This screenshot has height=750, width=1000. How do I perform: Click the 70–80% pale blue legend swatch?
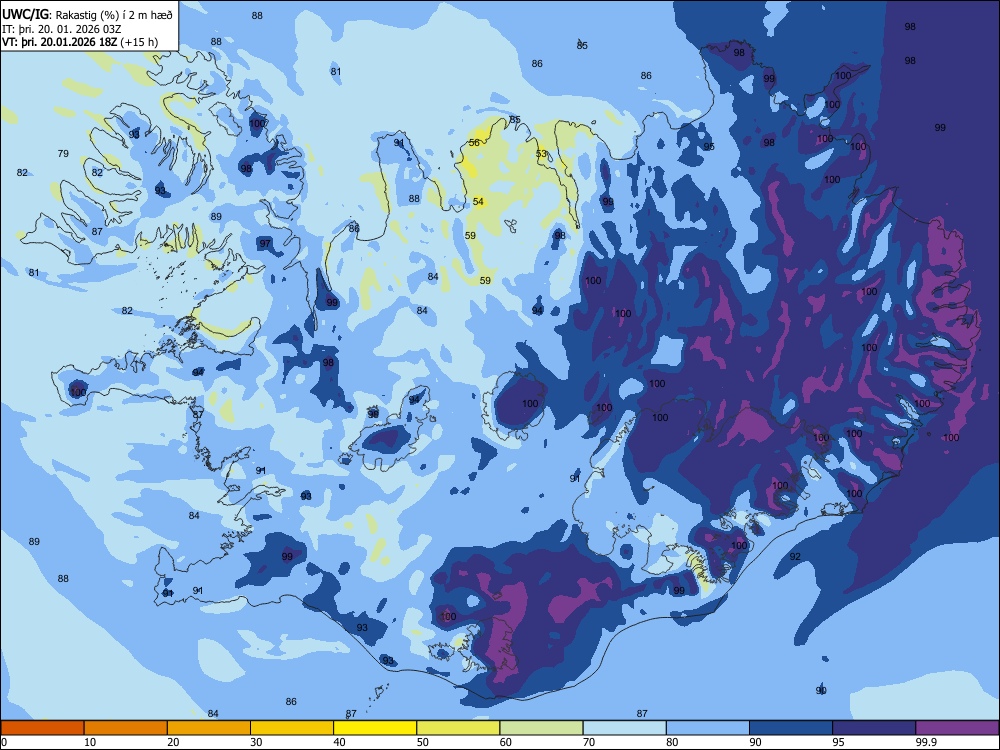click(x=624, y=728)
